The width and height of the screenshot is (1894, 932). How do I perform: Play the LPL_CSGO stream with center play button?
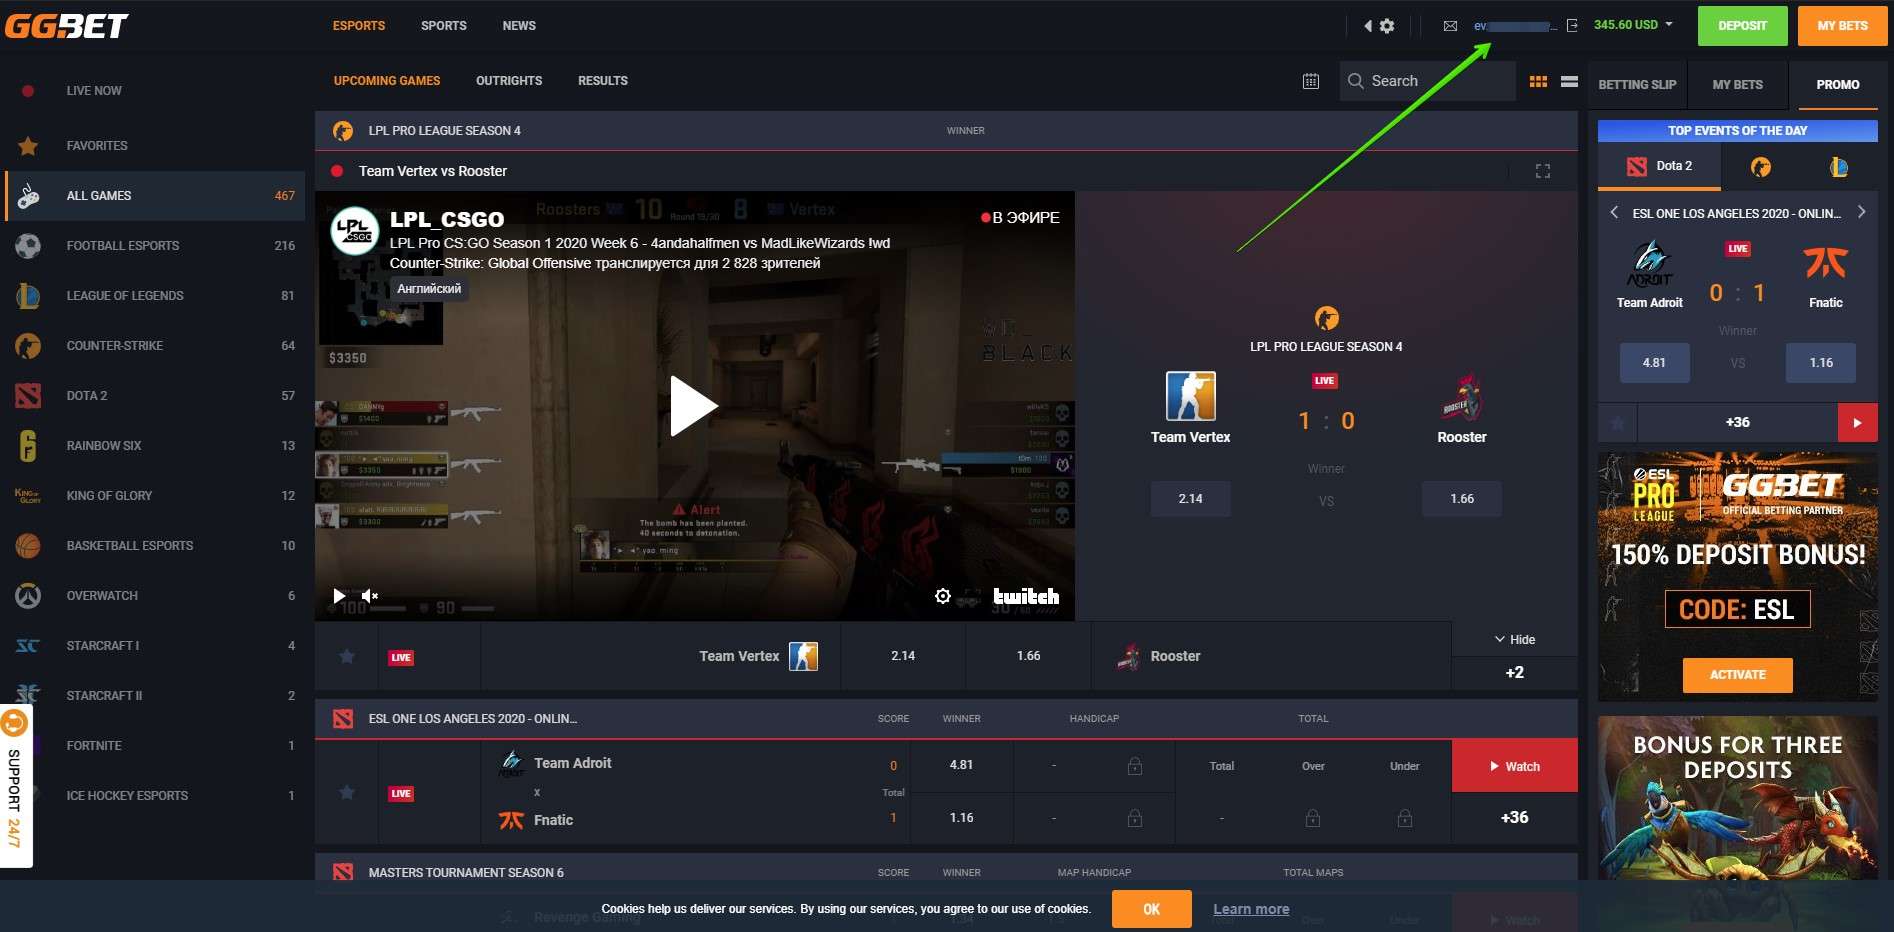pyautogui.click(x=694, y=406)
